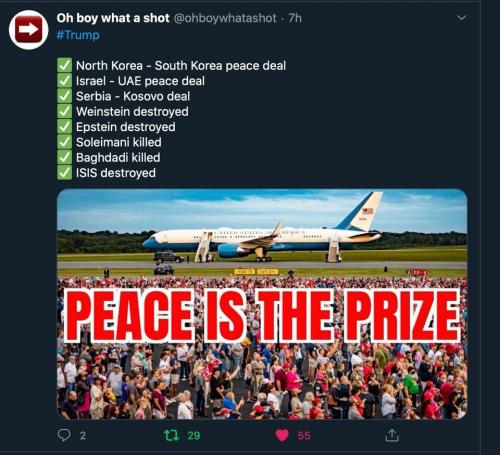Click checkmark beside Serbia - Kosovo deal
The image size is (500, 455).
[64, 96]
